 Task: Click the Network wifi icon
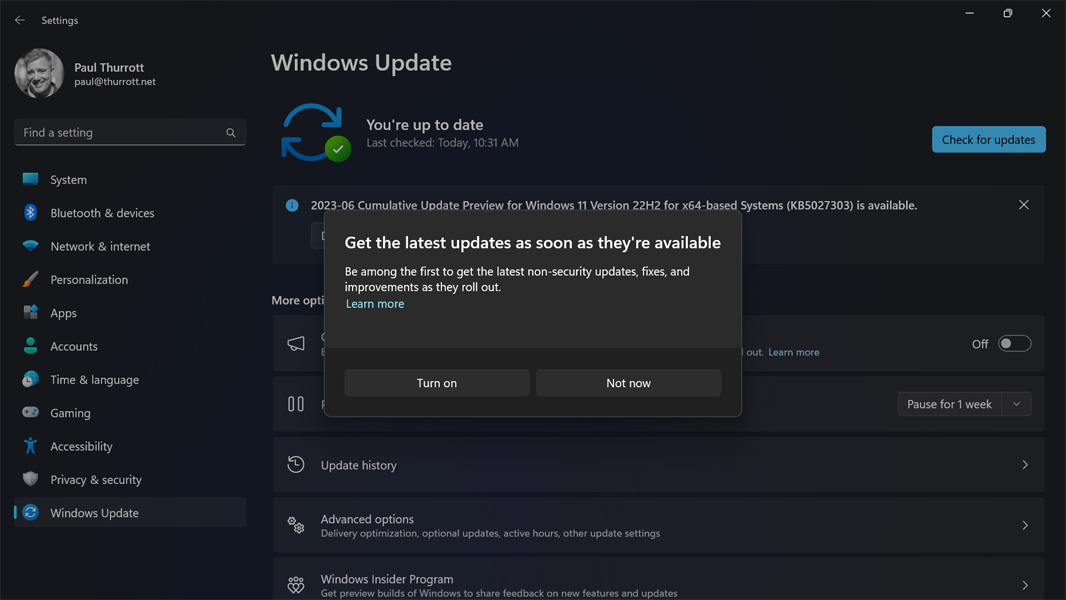[31, 246]
